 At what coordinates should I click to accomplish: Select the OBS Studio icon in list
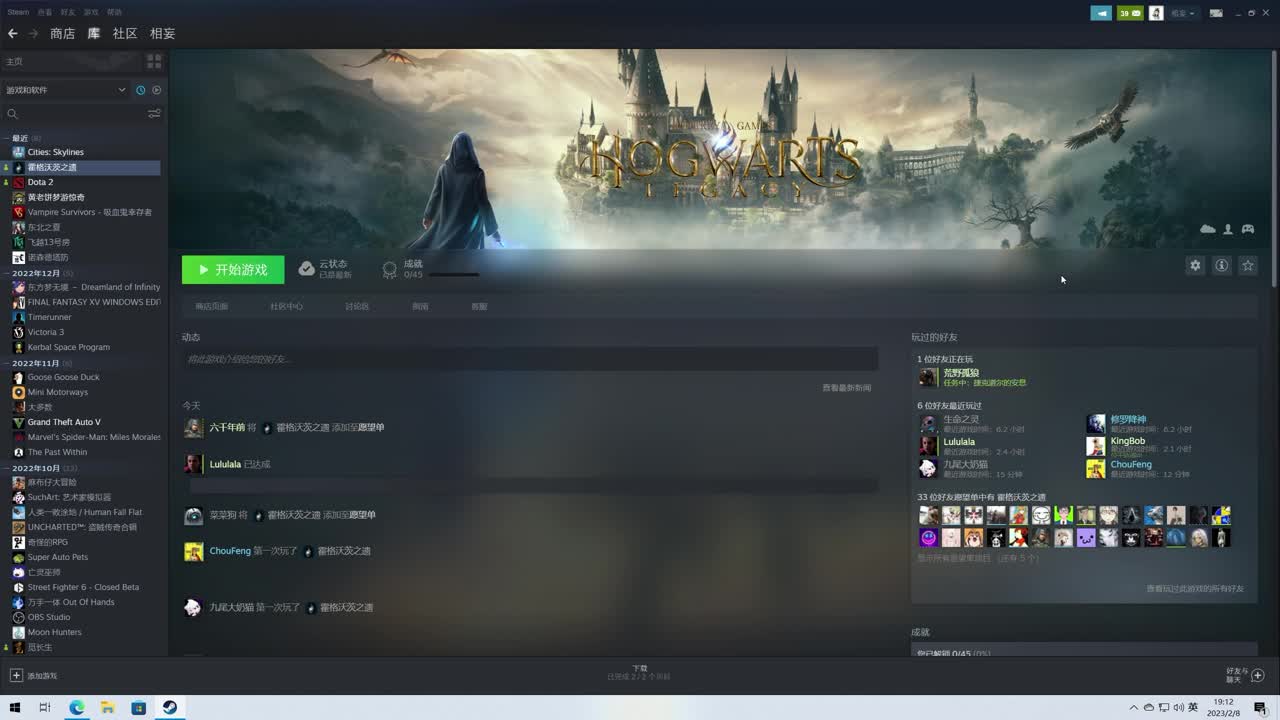(18, 617)
